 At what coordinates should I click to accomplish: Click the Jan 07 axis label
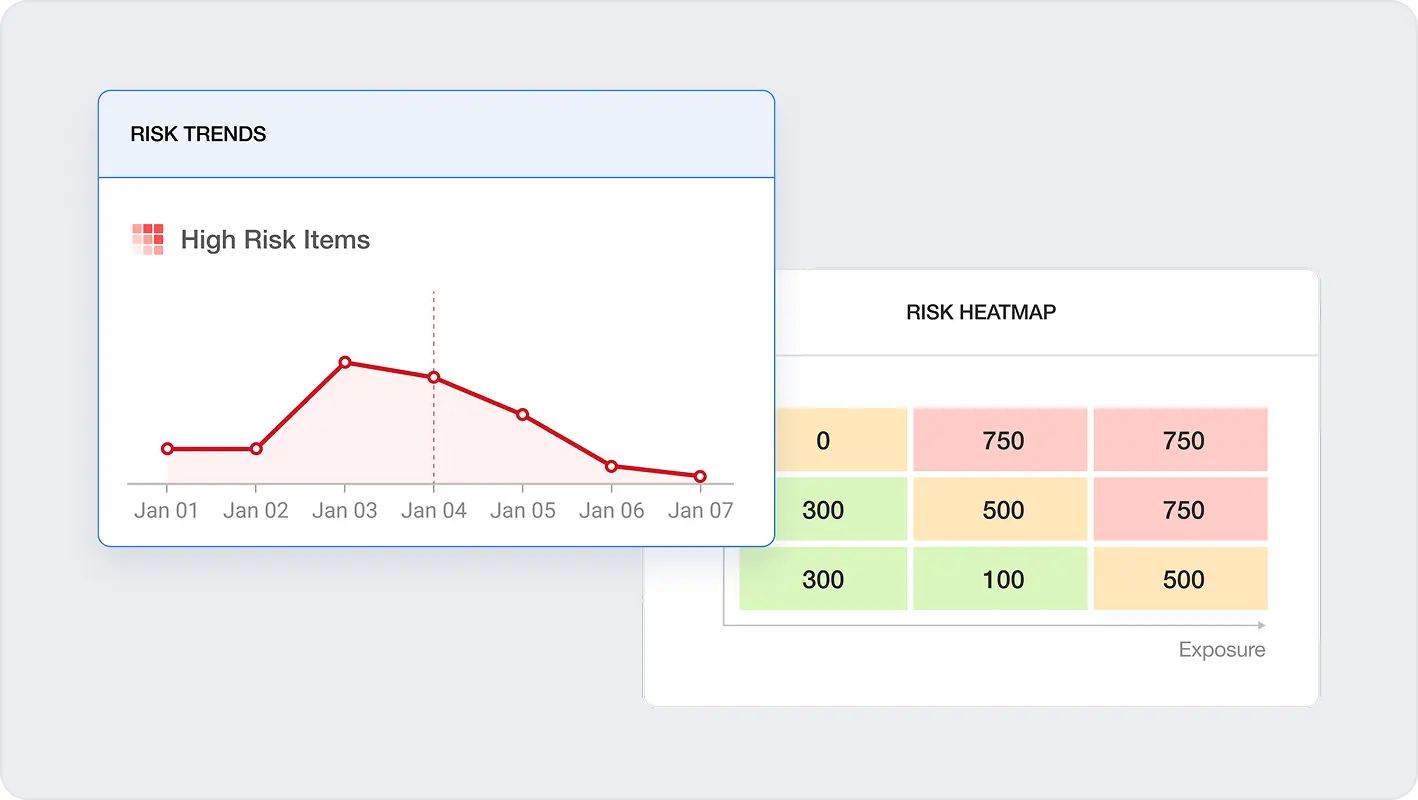pos(700,510)
